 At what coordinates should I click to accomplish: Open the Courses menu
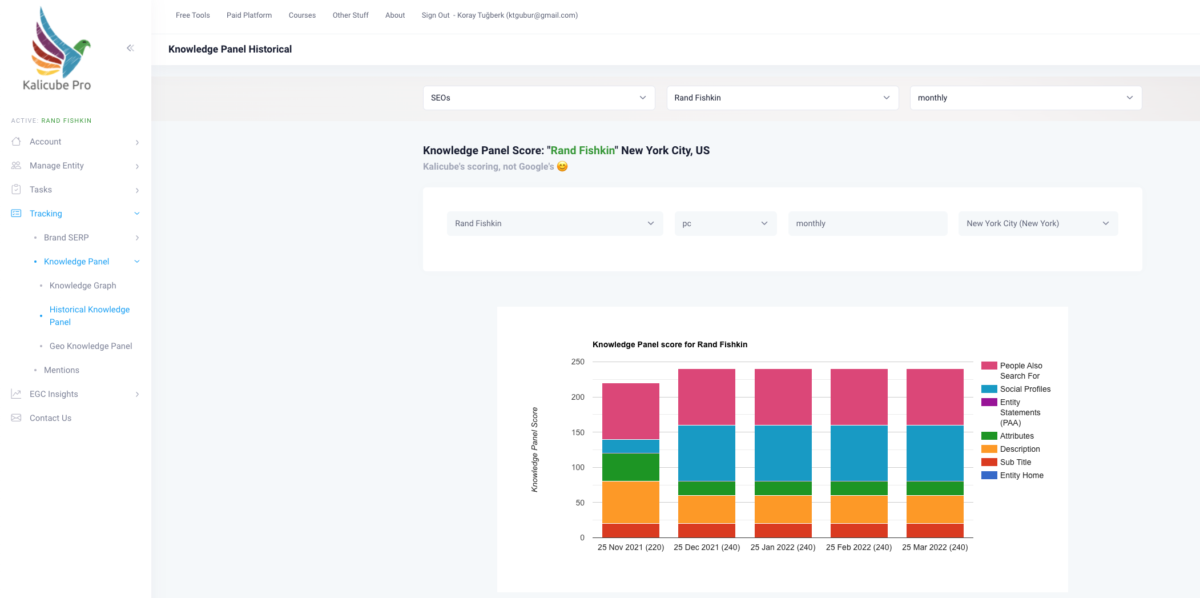[x=301, y=15]
